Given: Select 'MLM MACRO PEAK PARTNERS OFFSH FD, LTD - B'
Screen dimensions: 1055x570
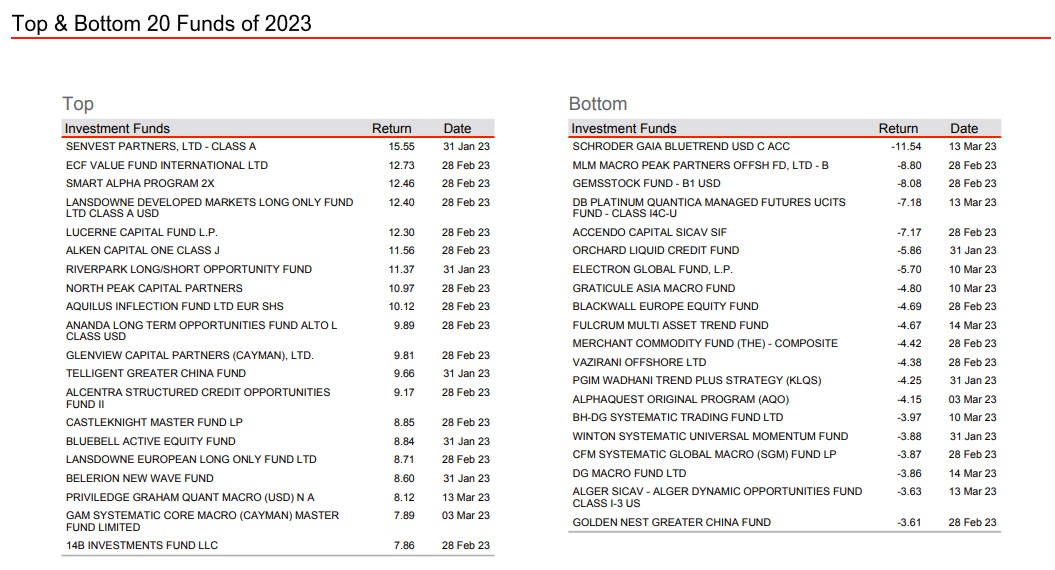Looking at the screenshot, I should pyautogui.click(x=700, y=165).
